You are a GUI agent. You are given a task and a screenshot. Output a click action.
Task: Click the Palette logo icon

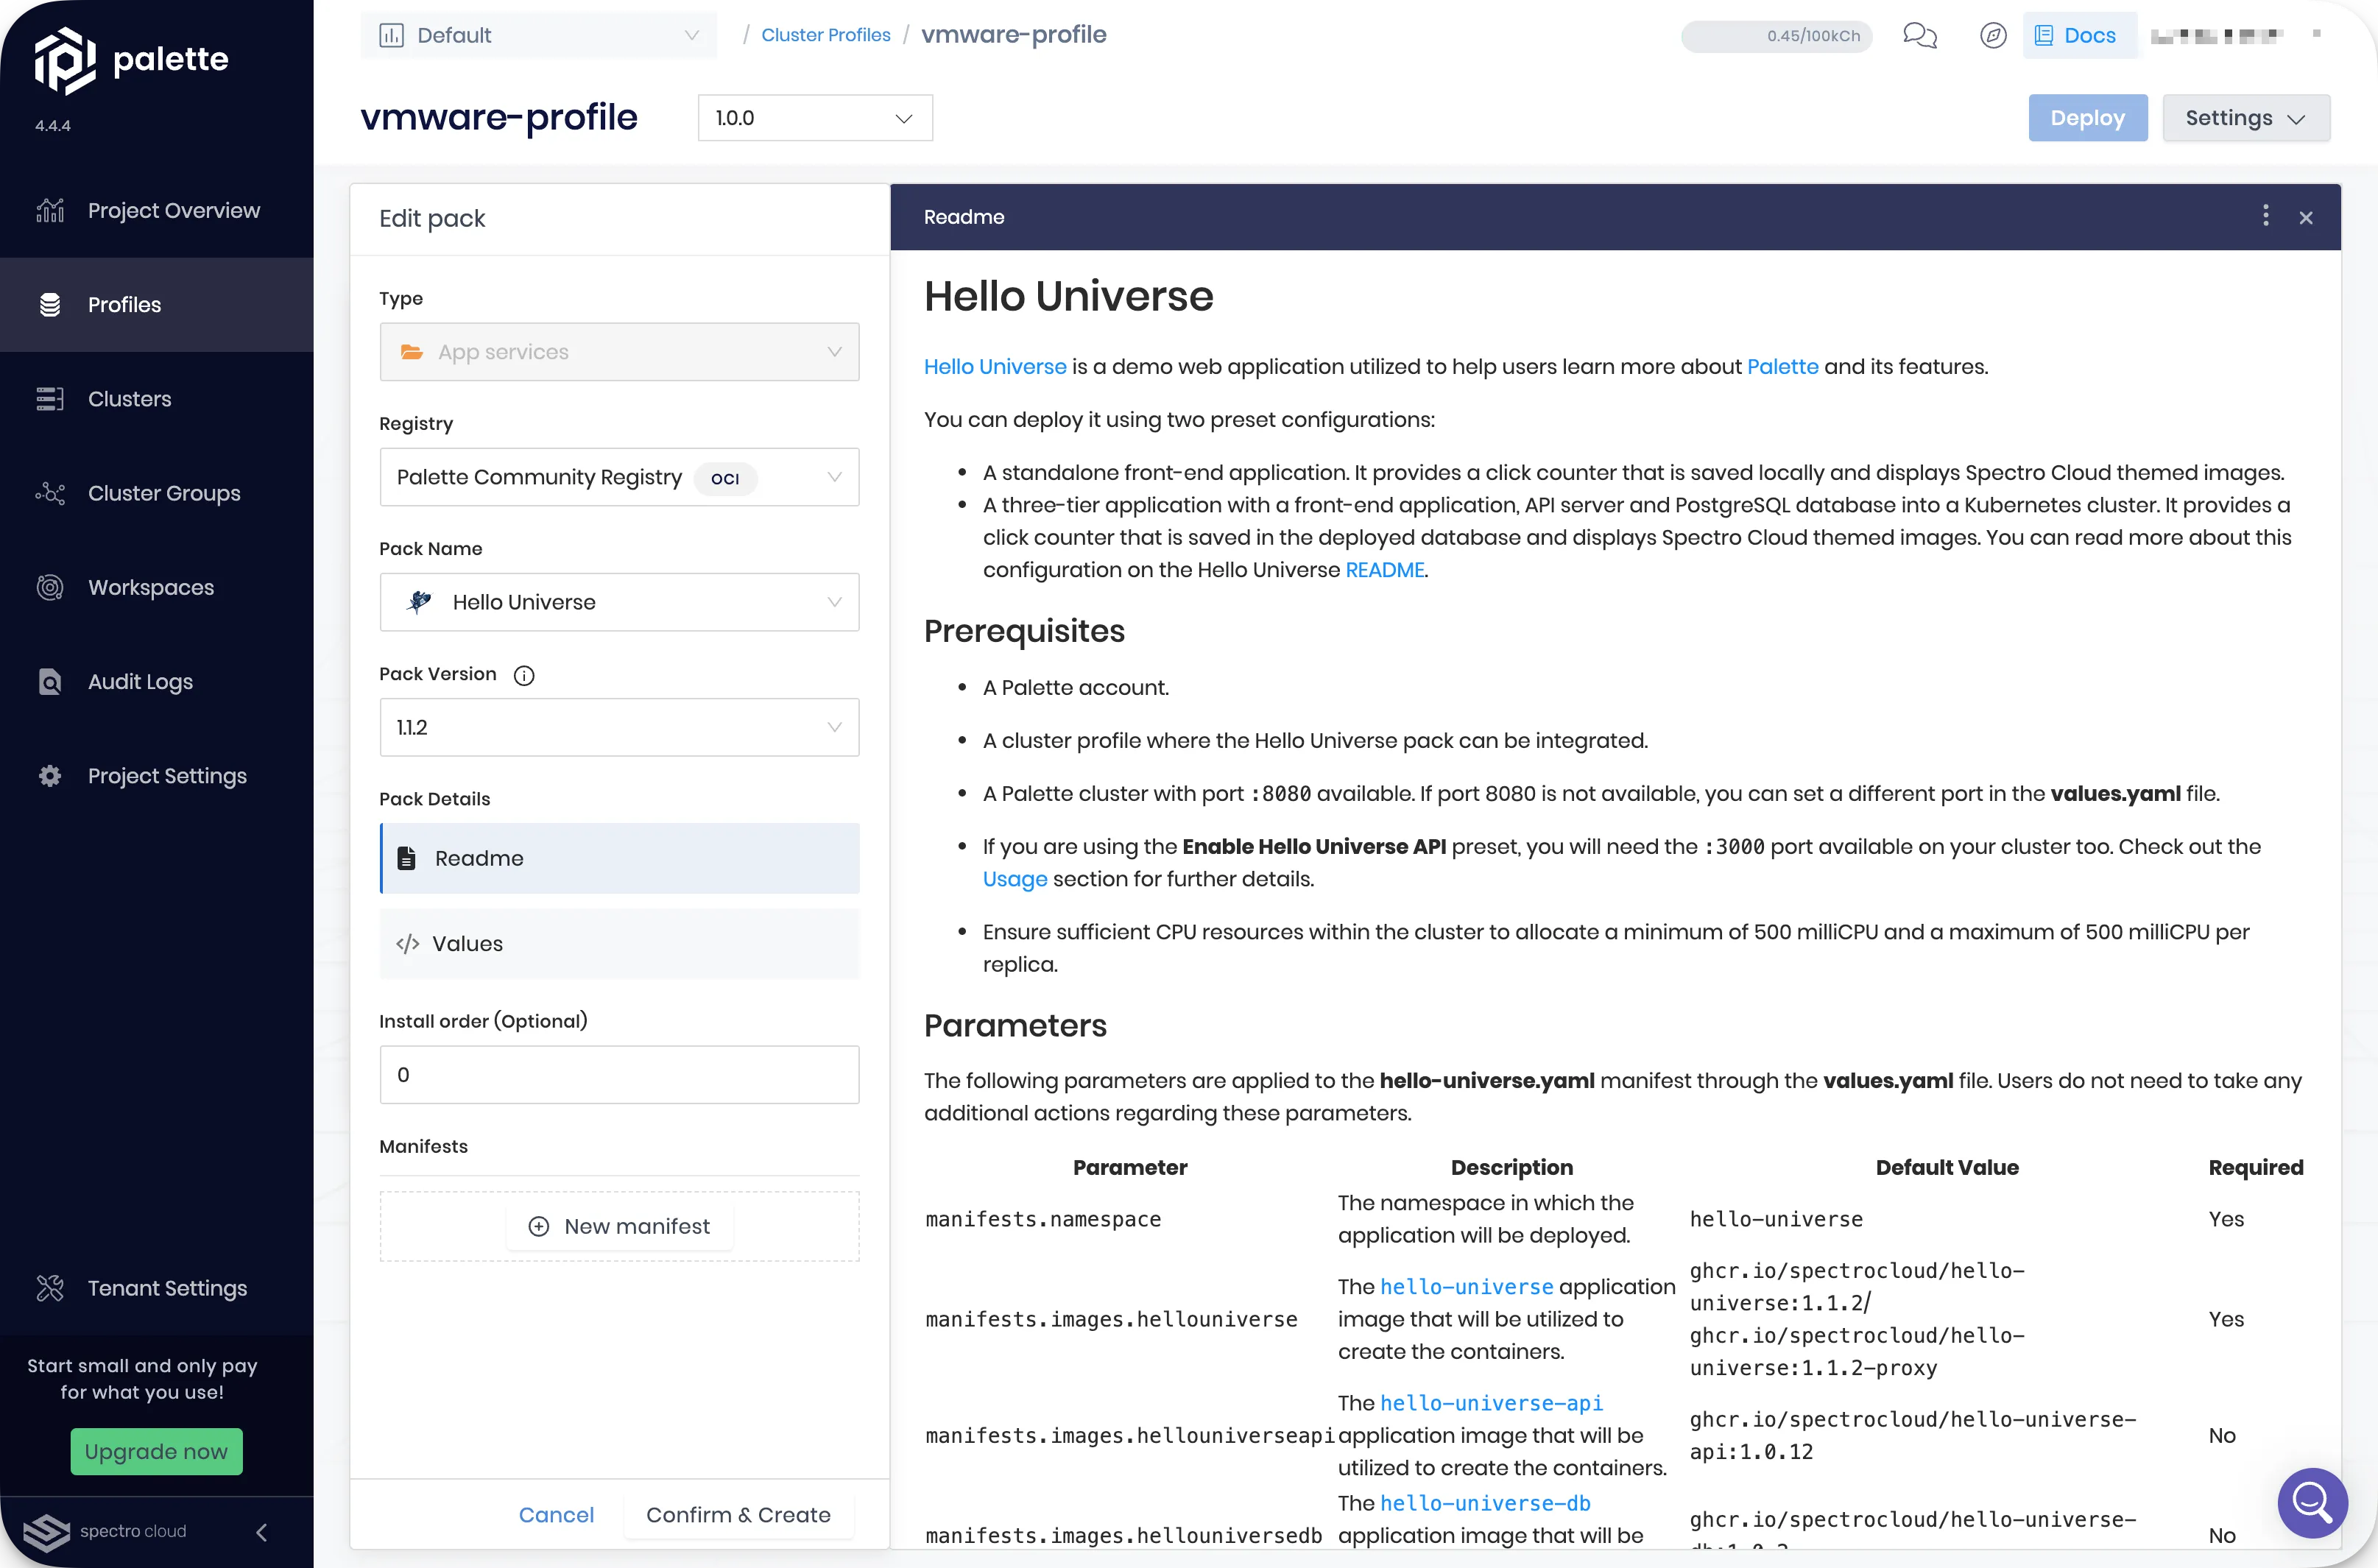tap(65, 60)
